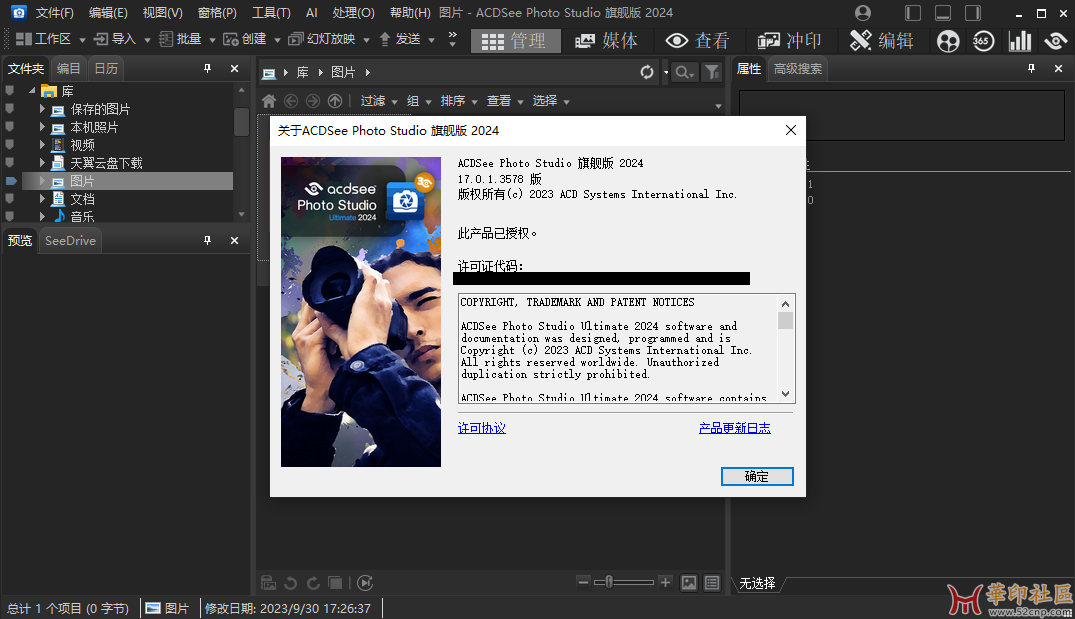Open the quick search magnifier icon
Screen dimensions: 1075x619
(x=684, y=72)
